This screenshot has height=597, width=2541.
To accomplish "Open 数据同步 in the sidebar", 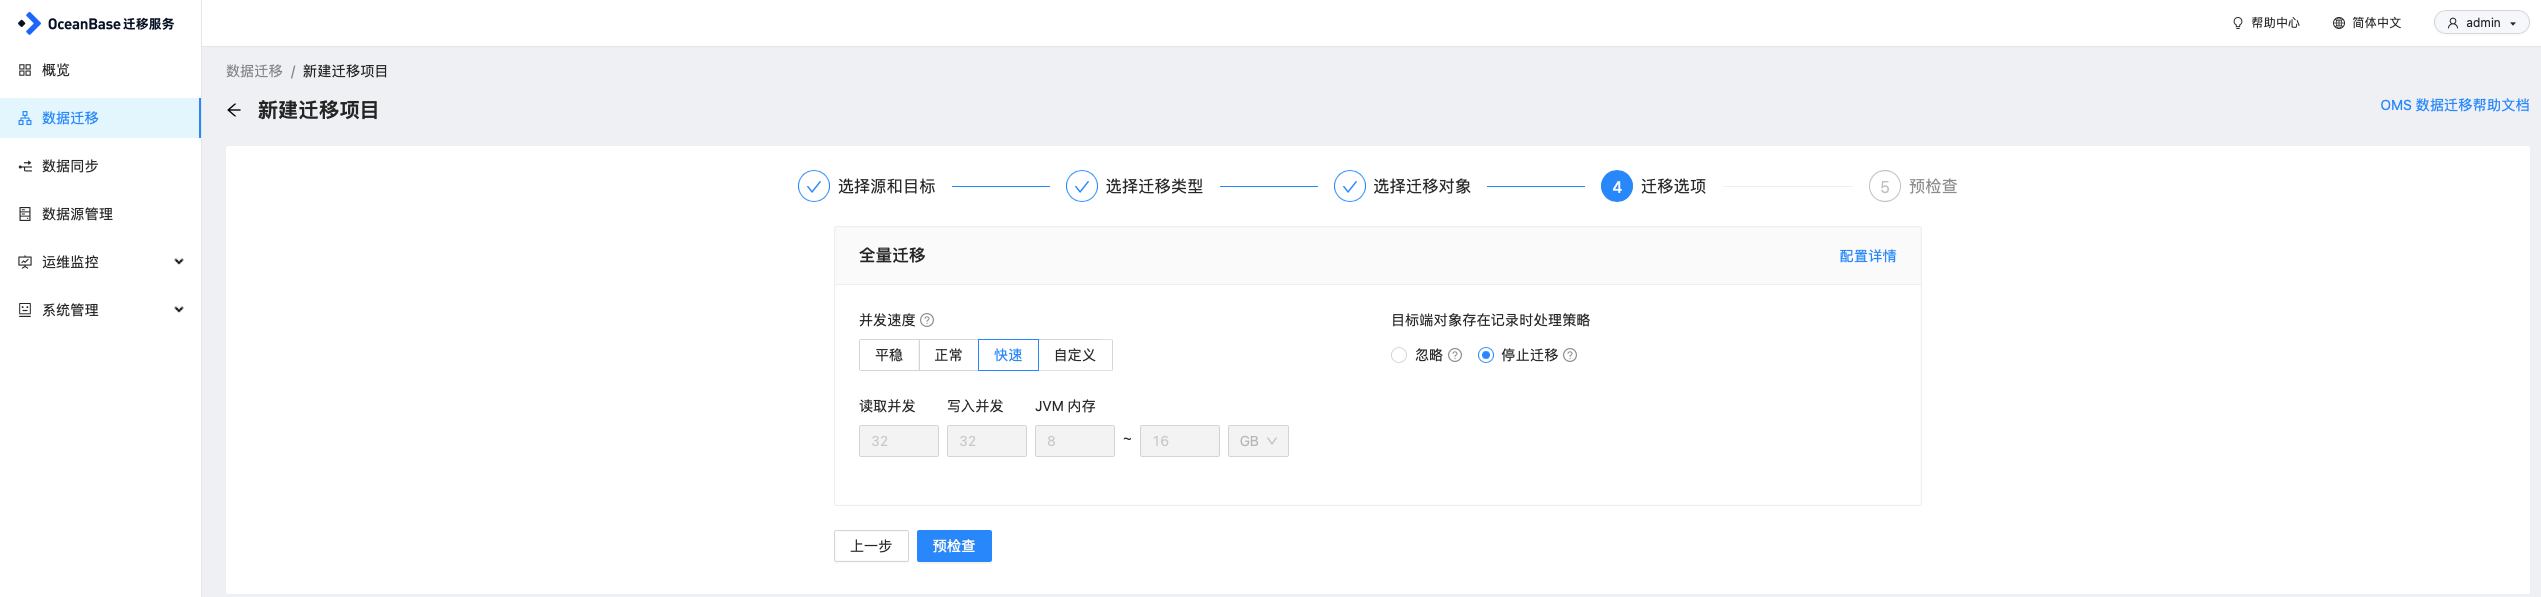I will [100, 166].
